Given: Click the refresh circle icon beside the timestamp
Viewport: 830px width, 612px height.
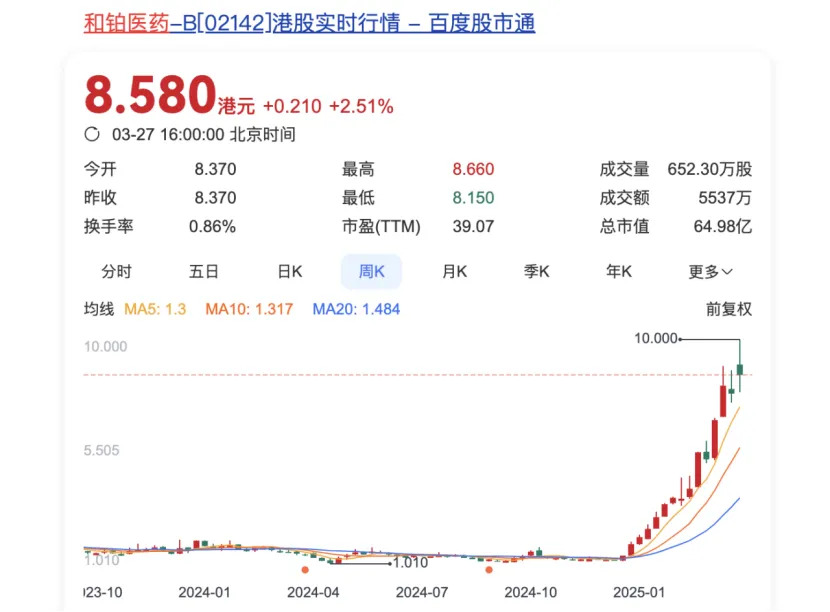Looking at the screenshot, I should [92, 134].
